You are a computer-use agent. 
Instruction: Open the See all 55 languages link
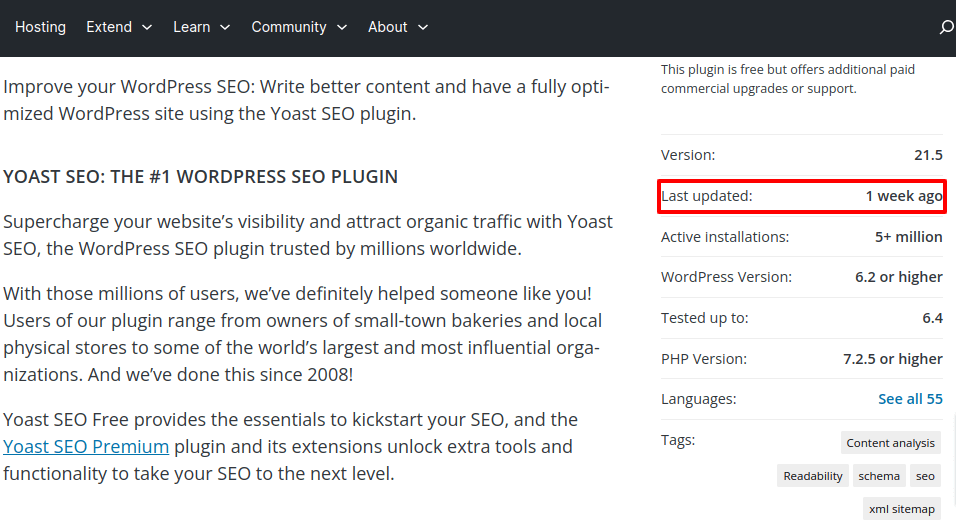click(x=910, y=399)
